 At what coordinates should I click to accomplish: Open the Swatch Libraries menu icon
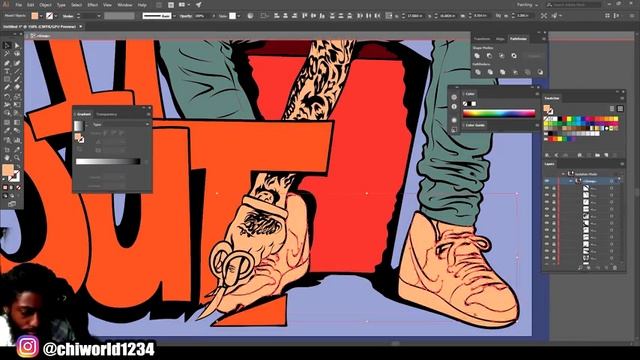pos(548,155)
